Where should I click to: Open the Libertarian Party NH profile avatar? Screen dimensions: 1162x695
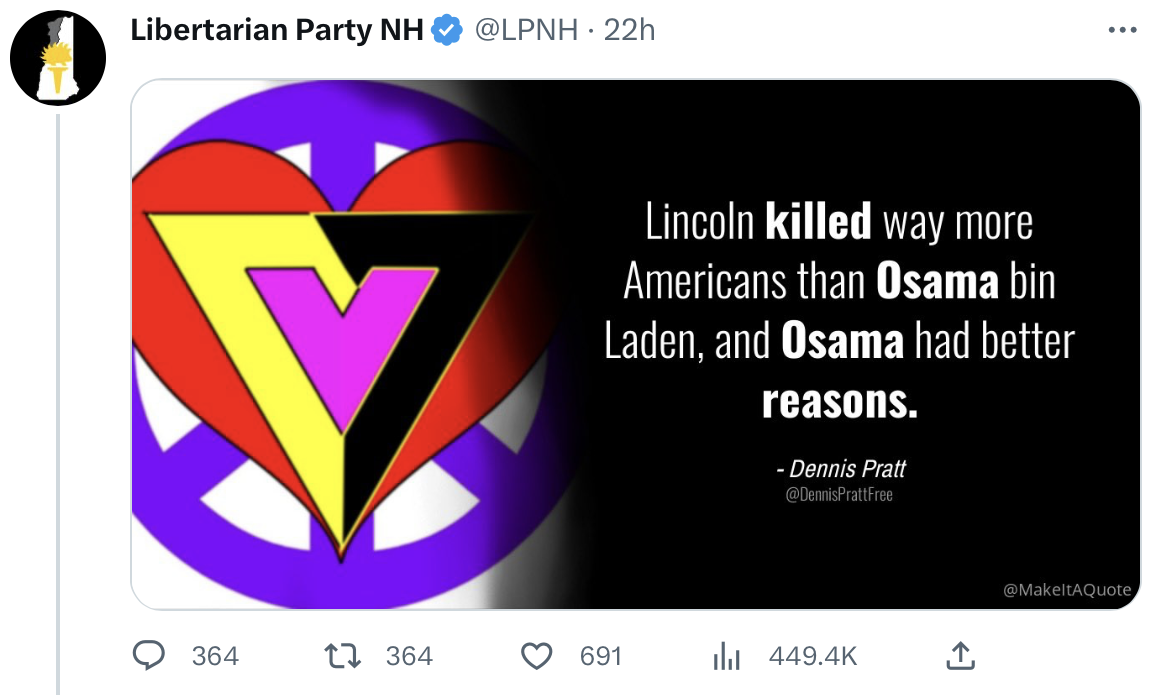click(58, 58)
